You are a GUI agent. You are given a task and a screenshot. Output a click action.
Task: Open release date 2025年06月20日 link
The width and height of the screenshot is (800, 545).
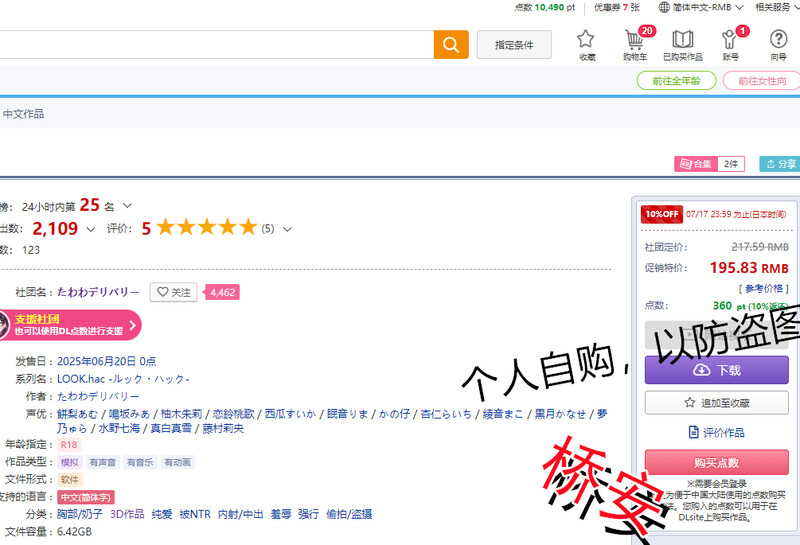(107, 361)
